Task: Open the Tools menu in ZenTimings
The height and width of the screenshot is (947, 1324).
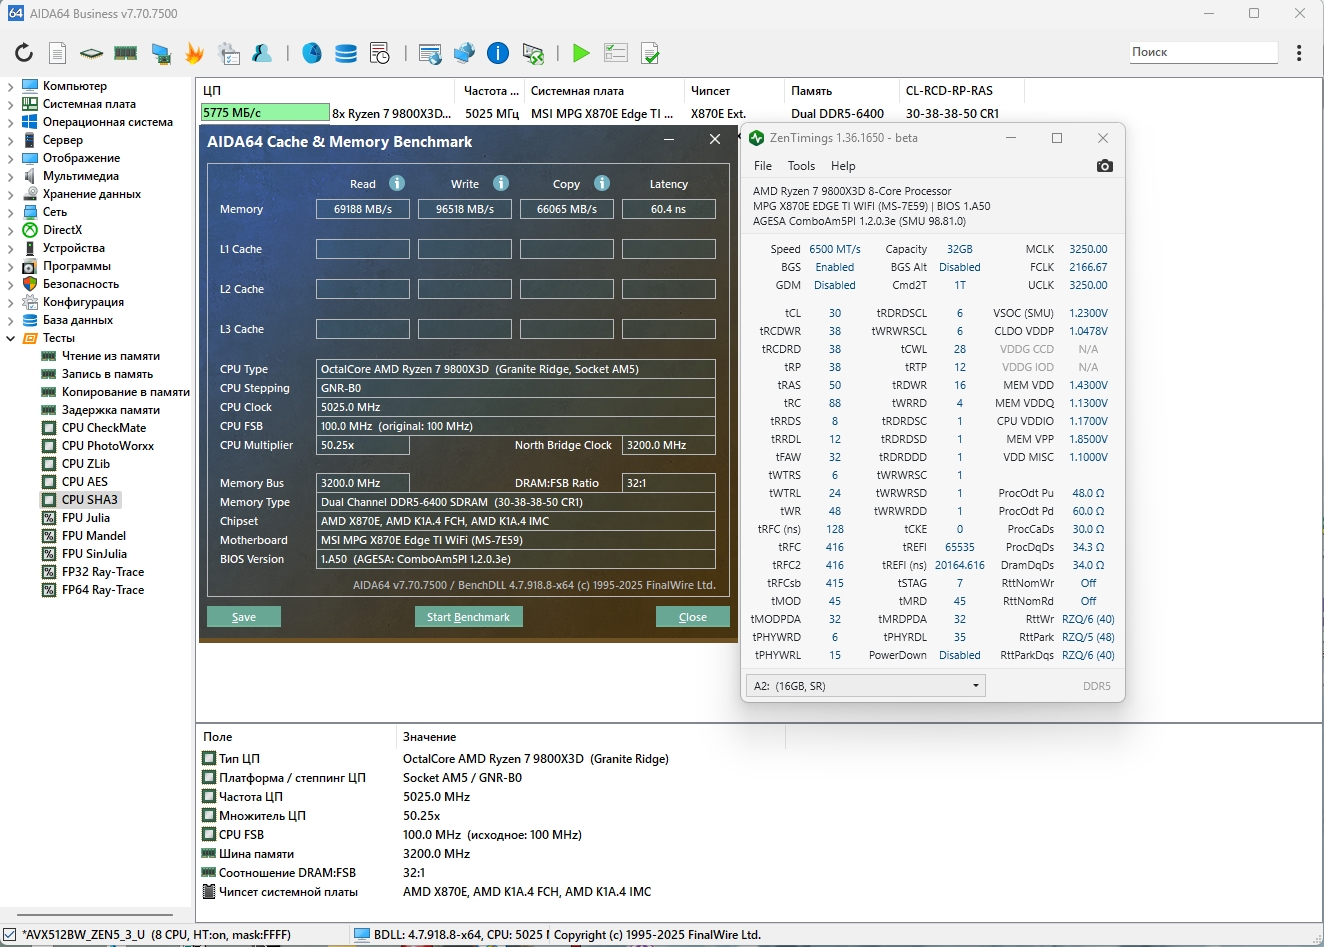Action: (x=801, y=166)
